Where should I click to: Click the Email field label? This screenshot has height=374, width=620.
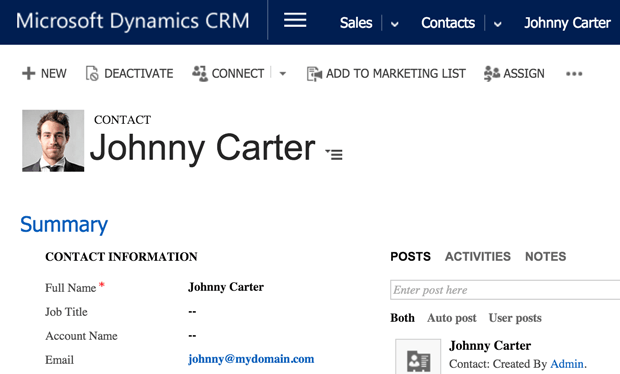pos(59,360)
